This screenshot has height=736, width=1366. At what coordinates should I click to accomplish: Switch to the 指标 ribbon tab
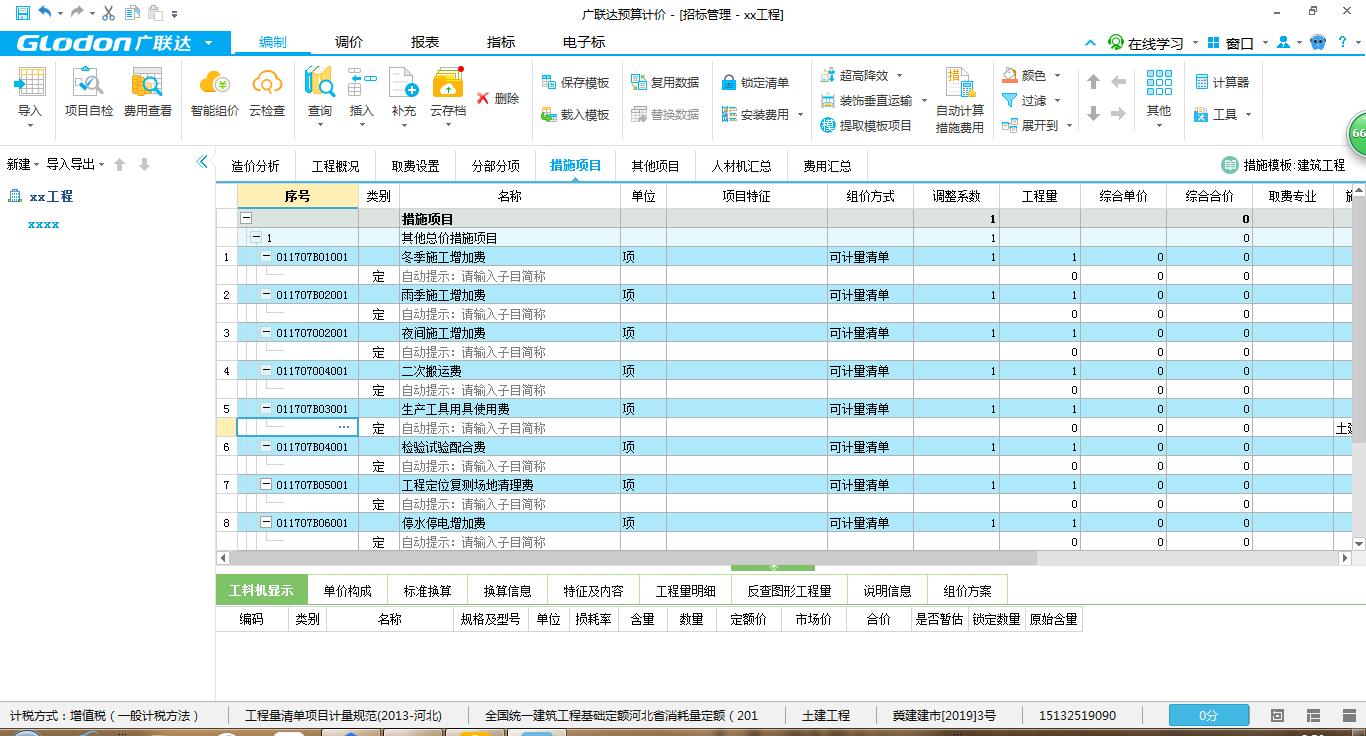point(501,42)
